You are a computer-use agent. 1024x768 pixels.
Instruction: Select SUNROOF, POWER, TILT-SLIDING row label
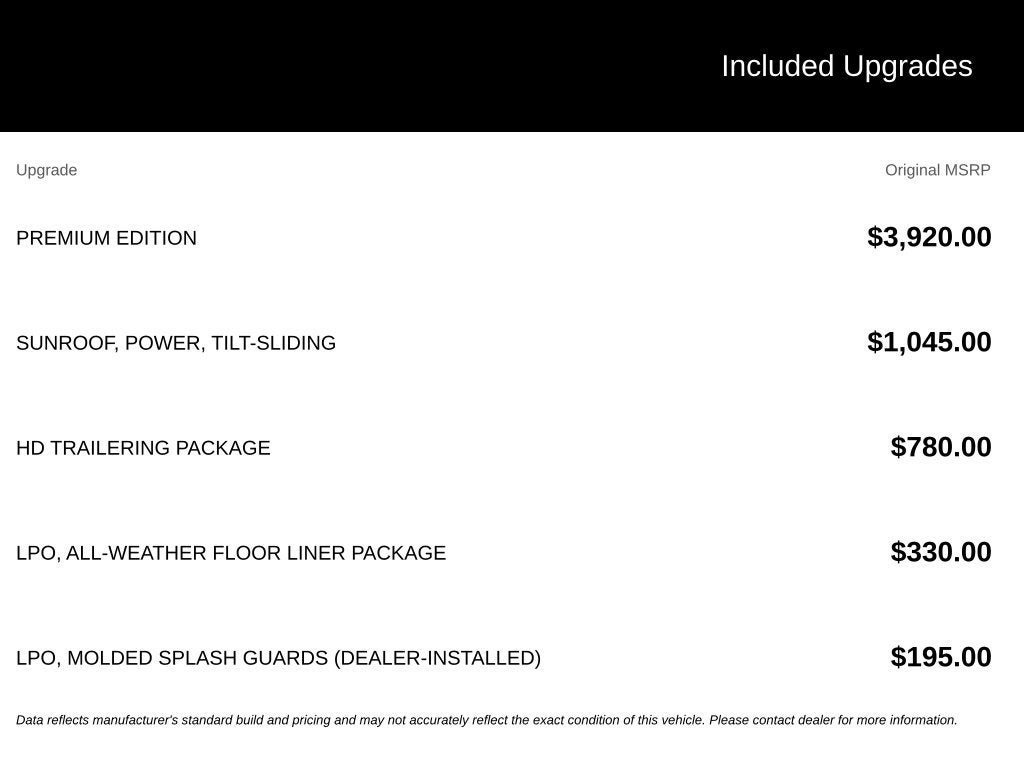coord(176,343)
